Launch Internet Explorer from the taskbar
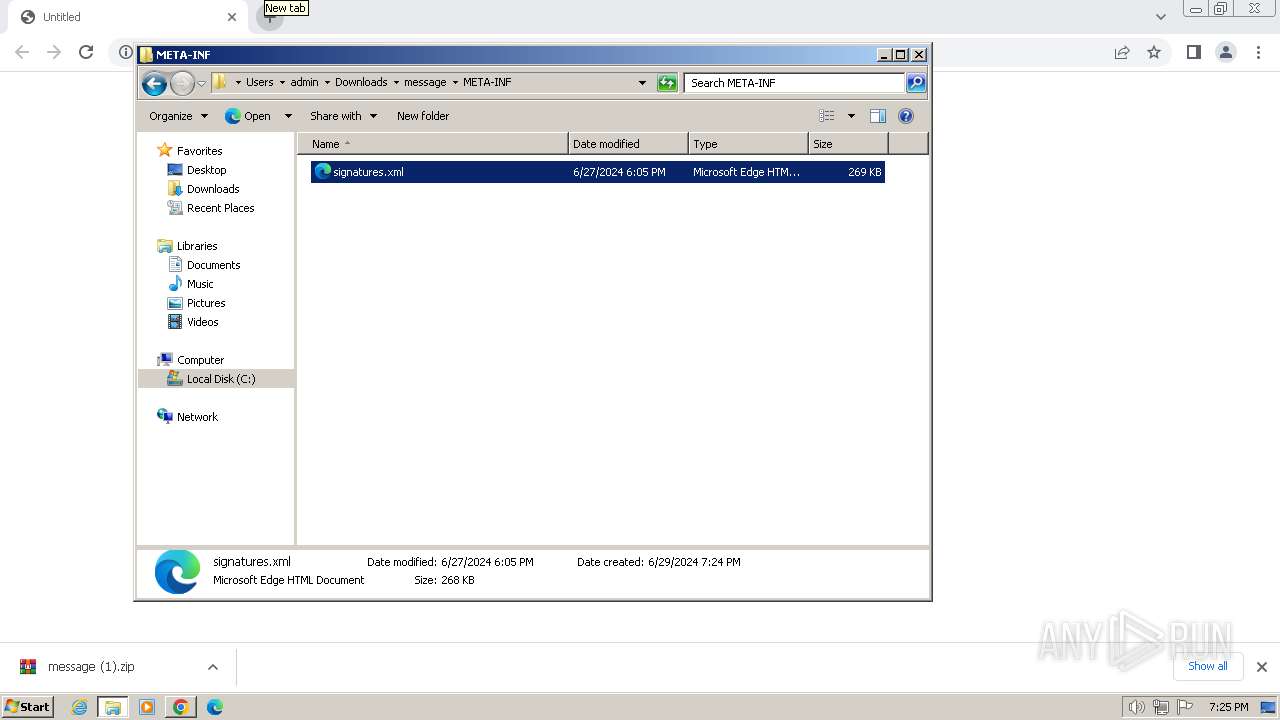The width and height of the screenshot is (1280, 720). [80, 707]
